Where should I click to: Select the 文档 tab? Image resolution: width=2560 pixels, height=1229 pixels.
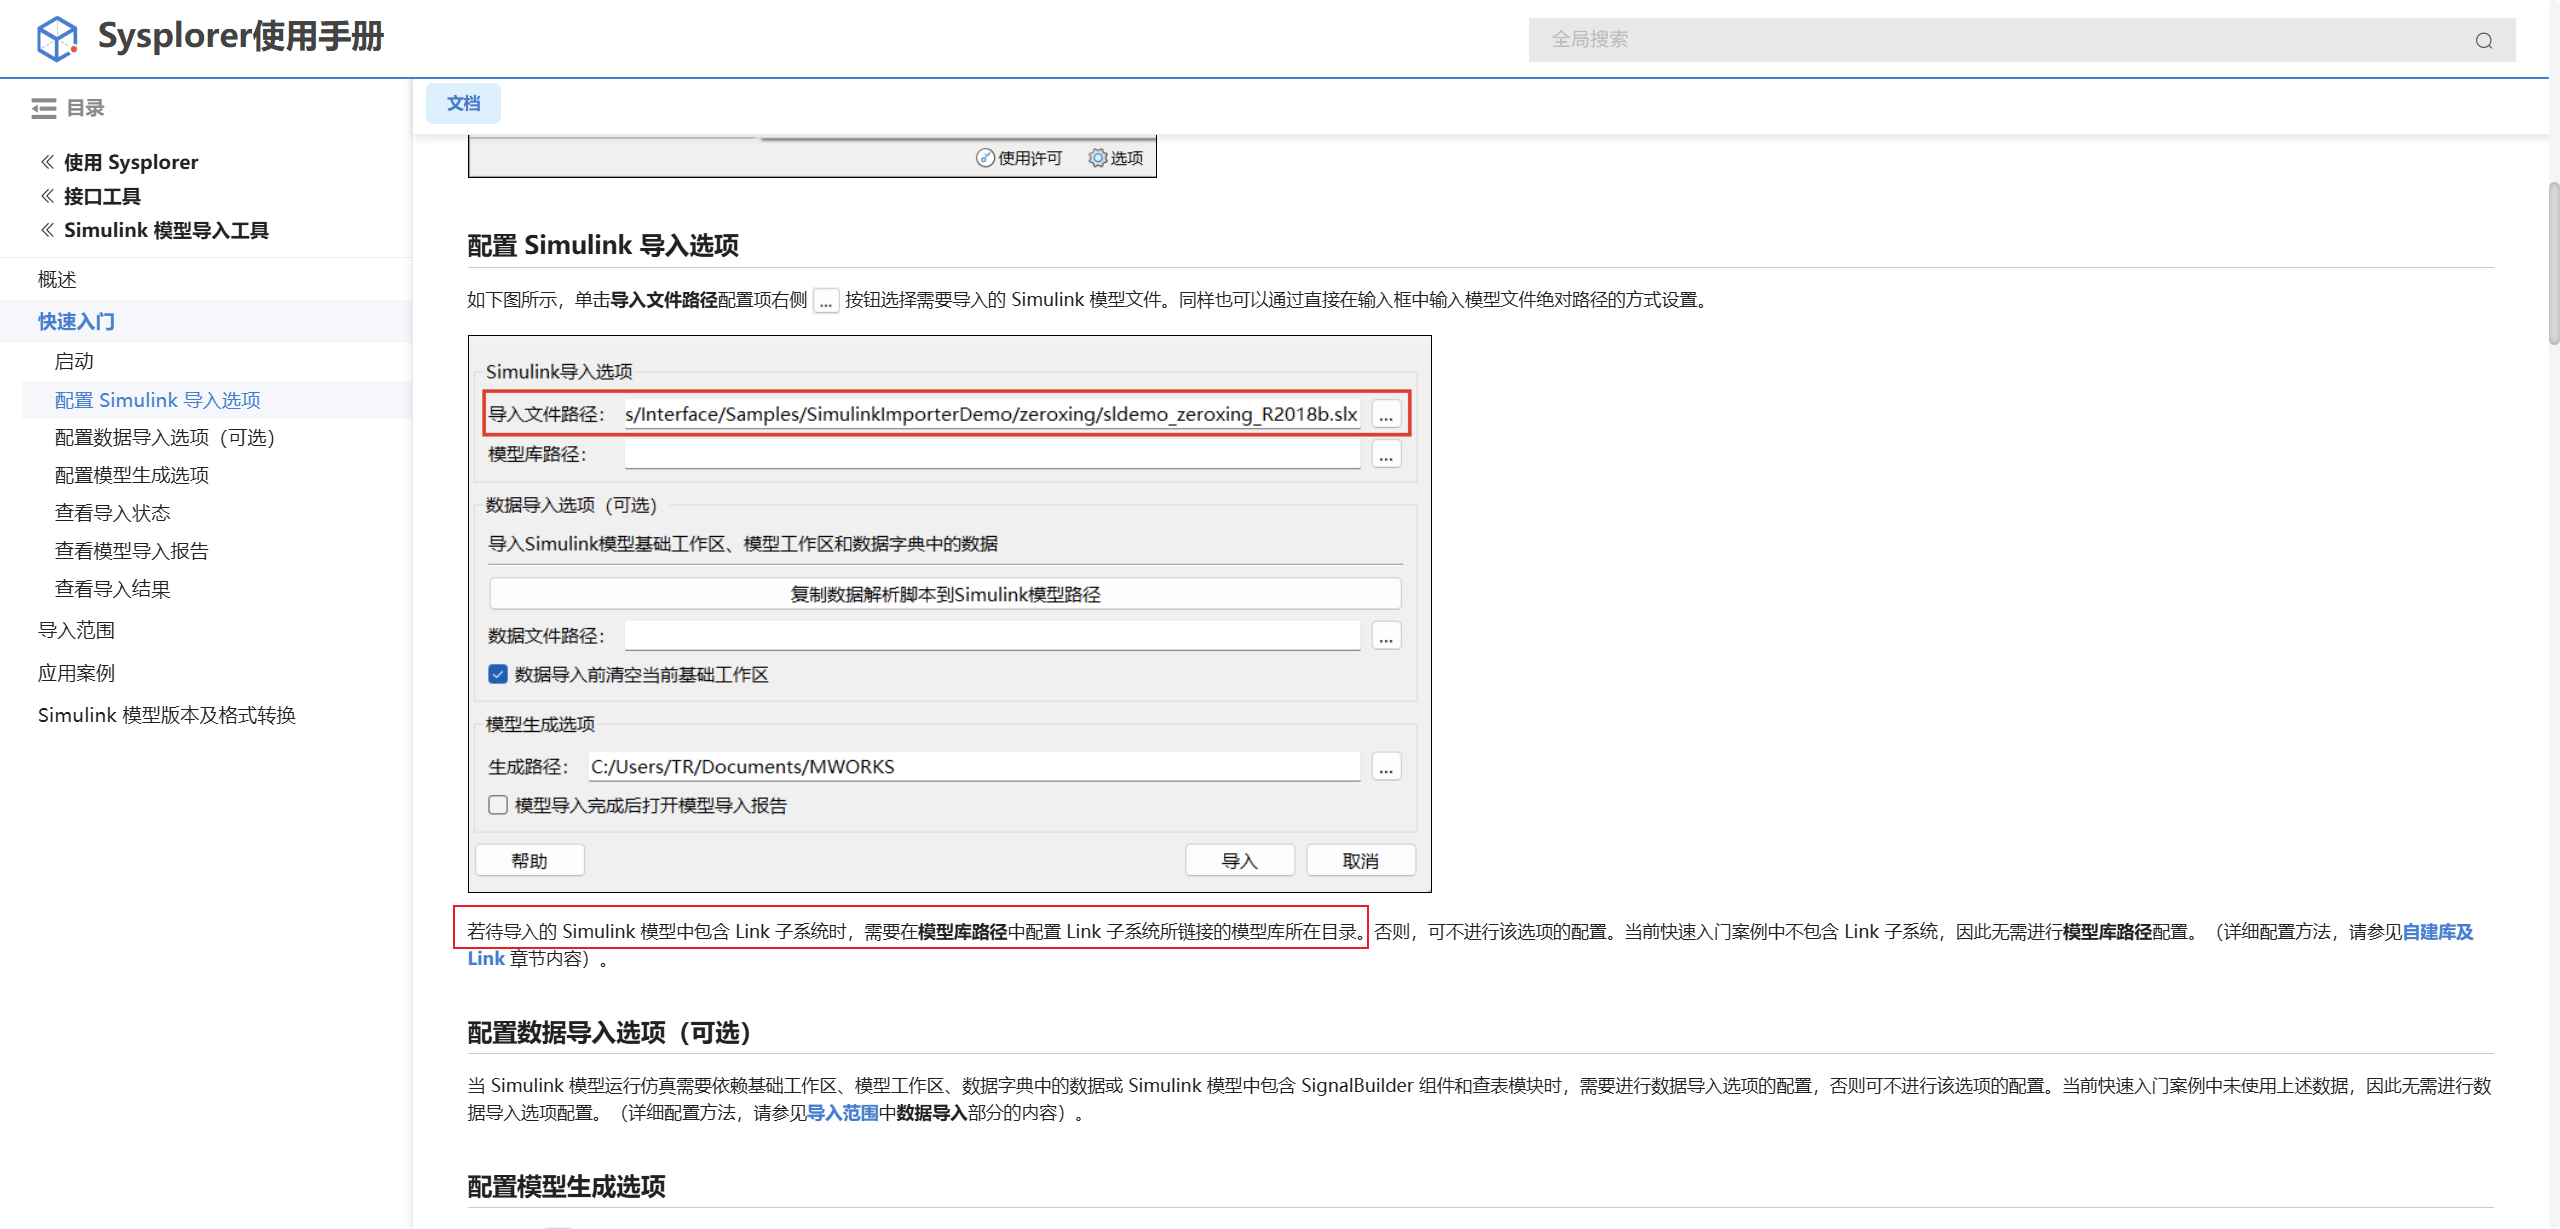(x=463, y=103)
